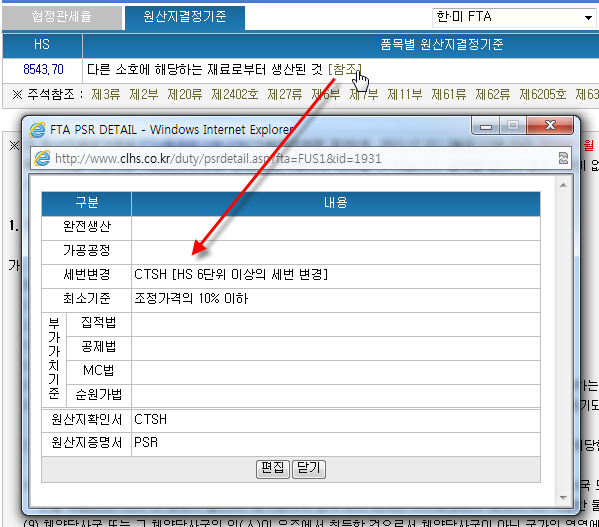Click the popup scrollbar down arrow
Screen dimensions: 599x527
click(x=563, y=497)
